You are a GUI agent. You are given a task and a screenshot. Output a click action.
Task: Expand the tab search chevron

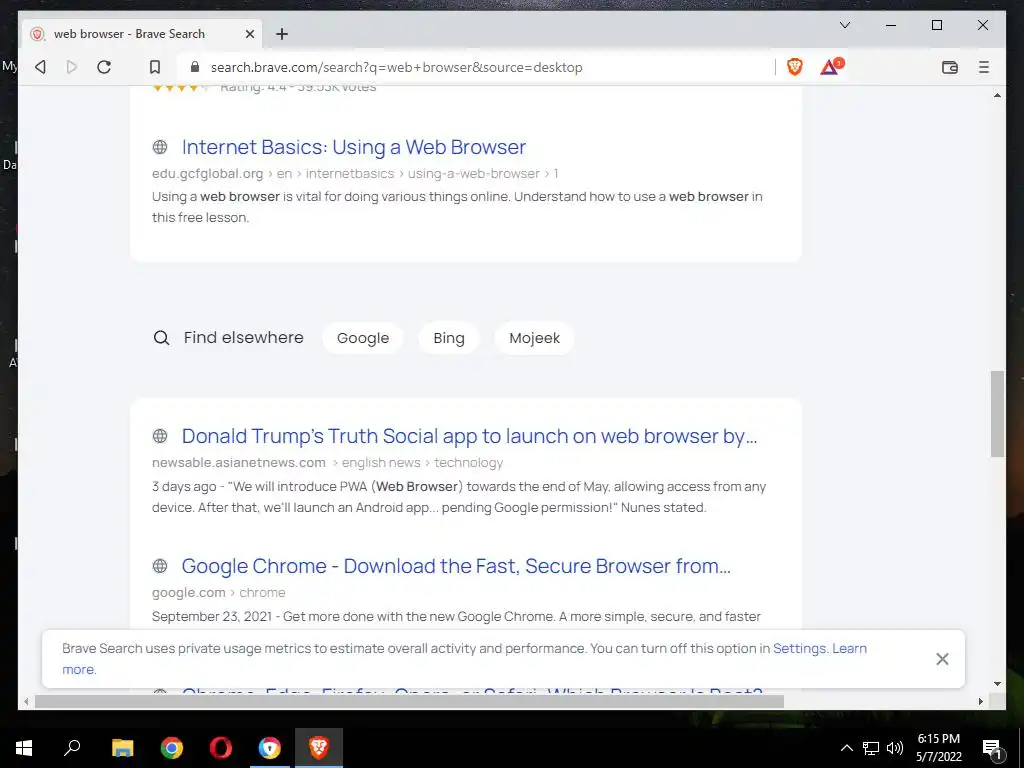click(844, 25)
